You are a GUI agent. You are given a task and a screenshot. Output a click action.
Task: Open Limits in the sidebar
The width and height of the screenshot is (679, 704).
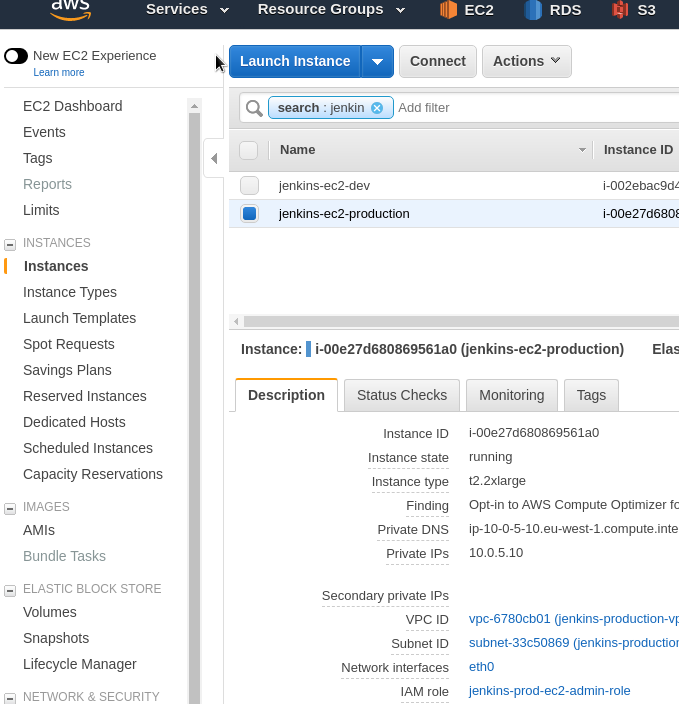point(41,211)
